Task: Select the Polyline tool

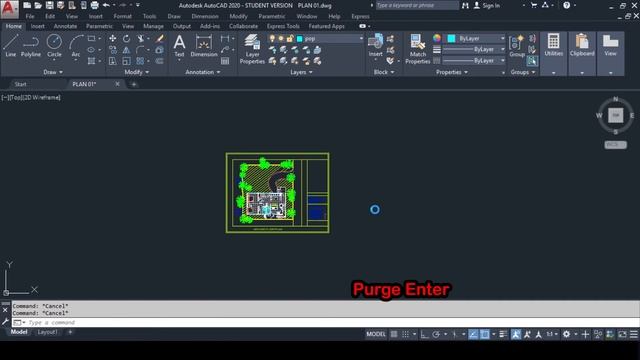Action: click(31, 45)
